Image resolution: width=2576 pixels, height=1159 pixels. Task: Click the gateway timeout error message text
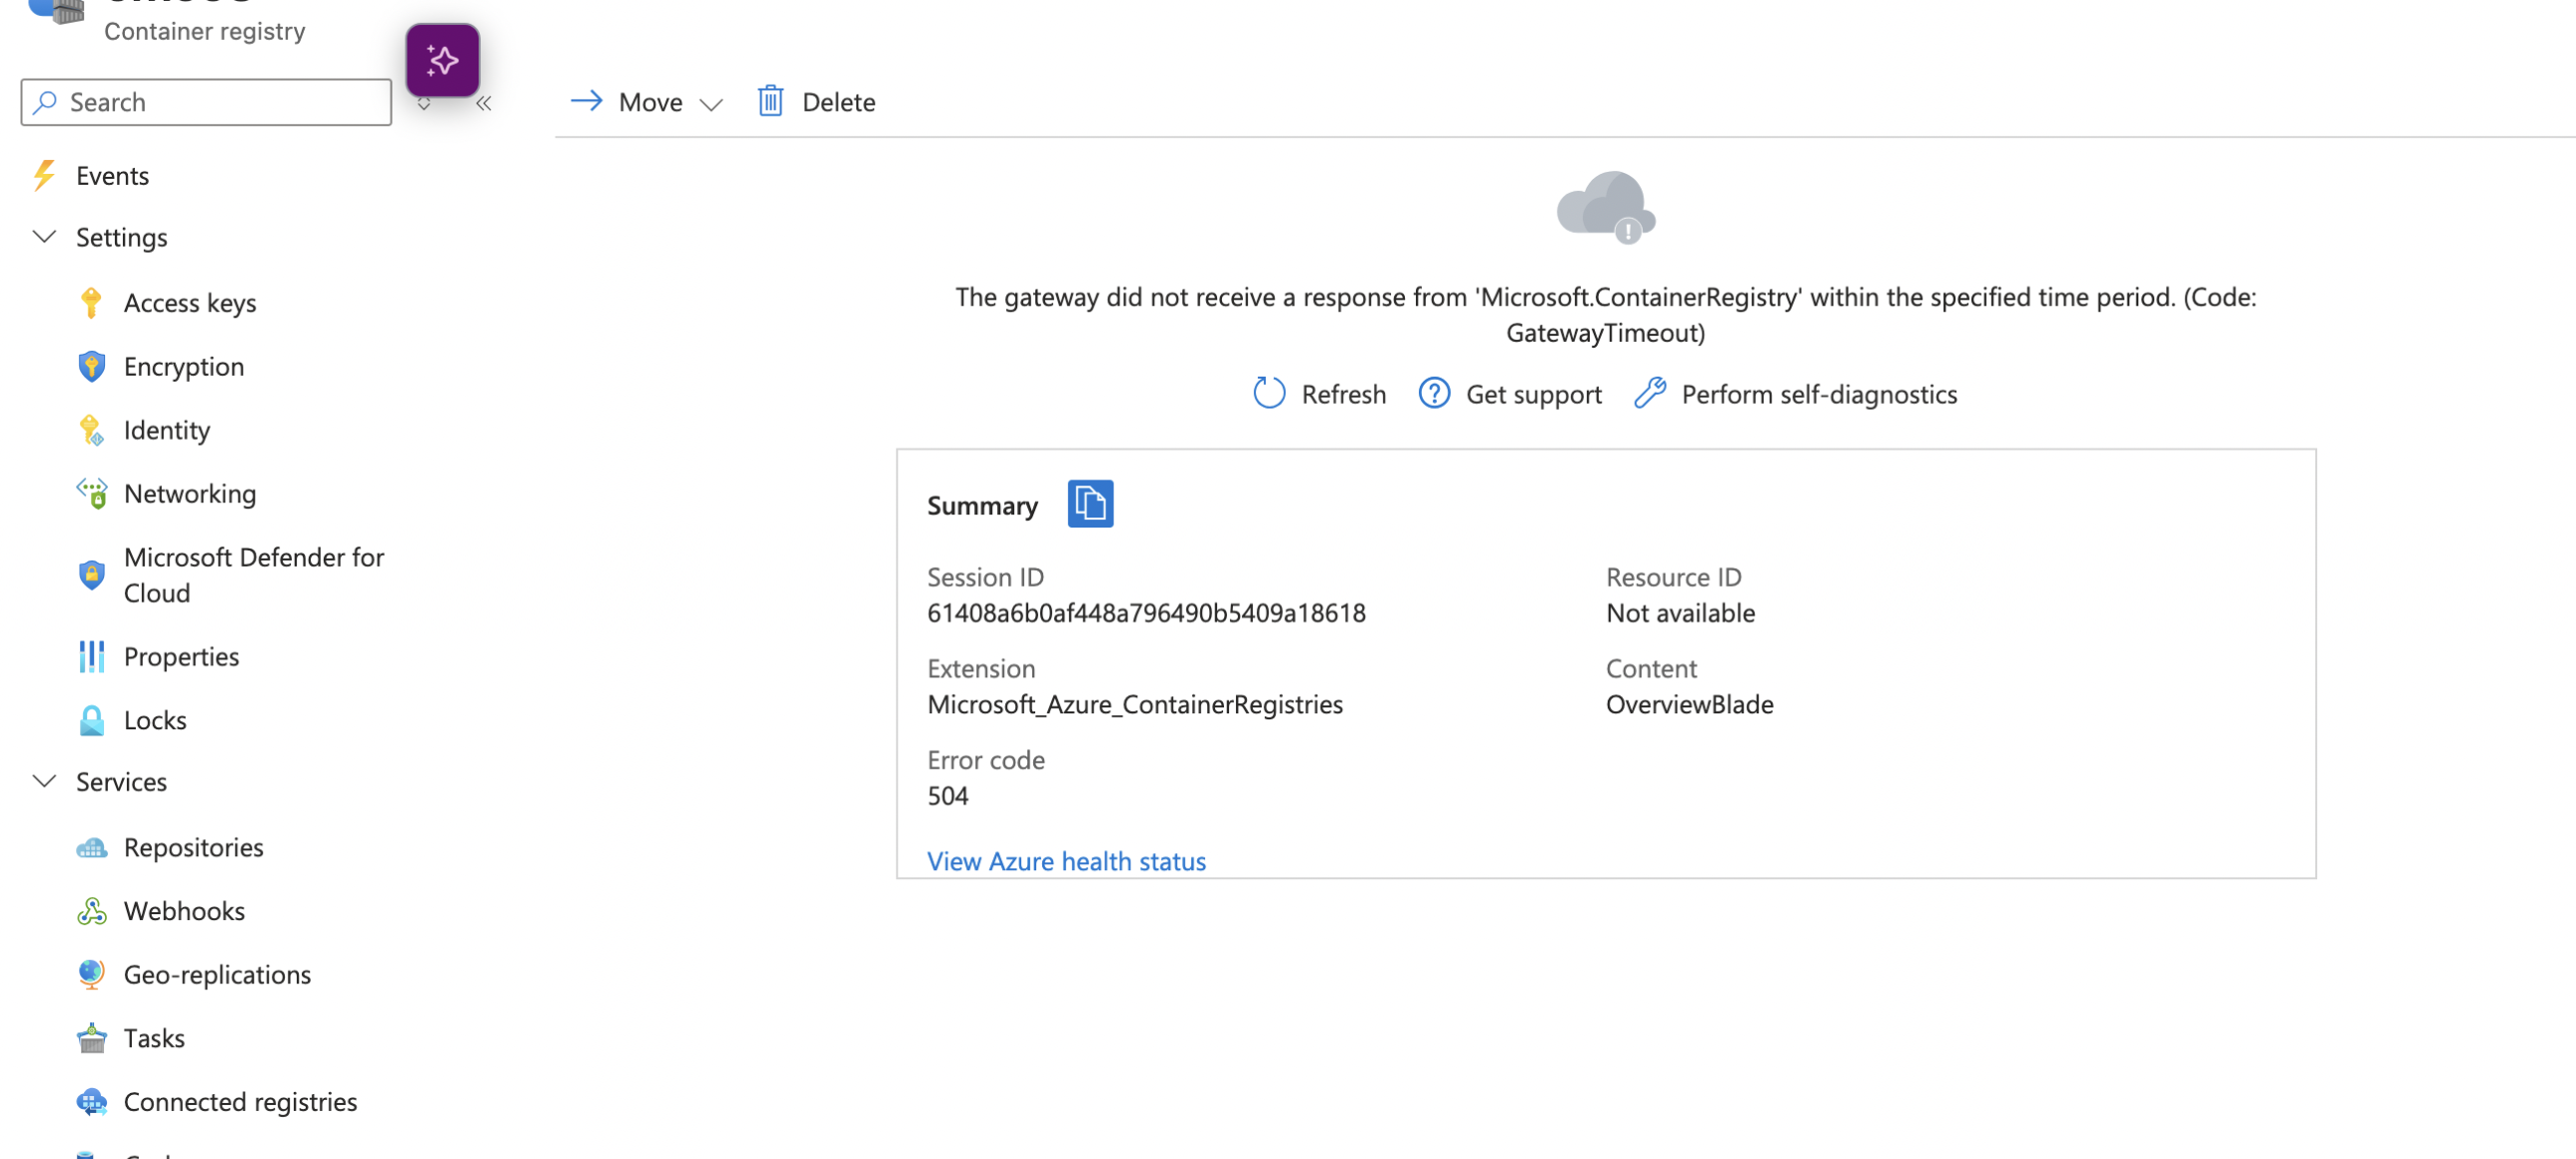tap(1605, 314)
